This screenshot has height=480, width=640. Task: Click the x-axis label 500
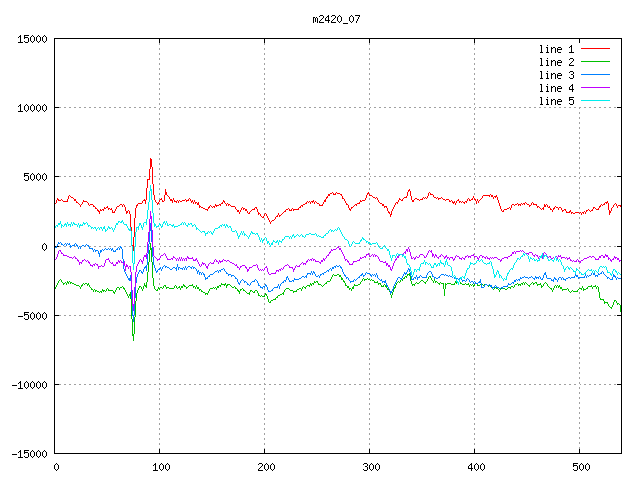581,467
